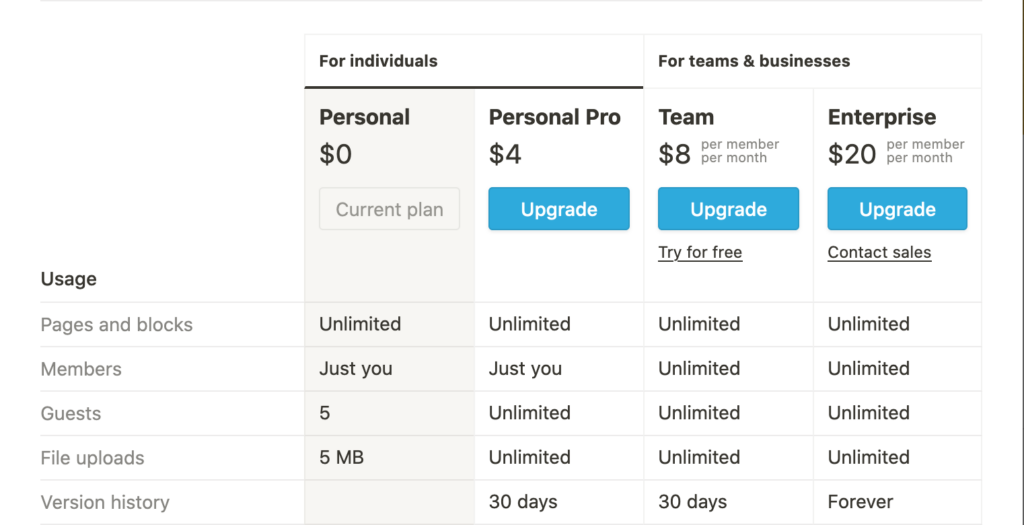Click Upgrade under Enterprise plan

[x=897, y=209]
